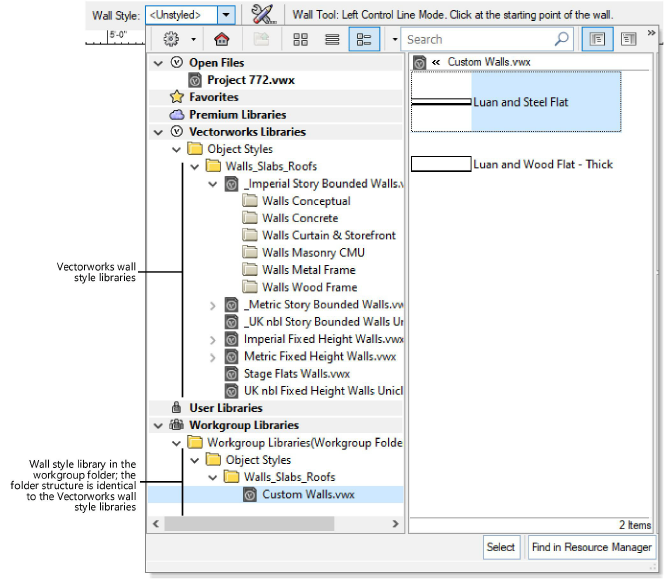Select Favorites in the library list
Image resolution: width=664 pixels, height=579 pixels.
point(213,97)
